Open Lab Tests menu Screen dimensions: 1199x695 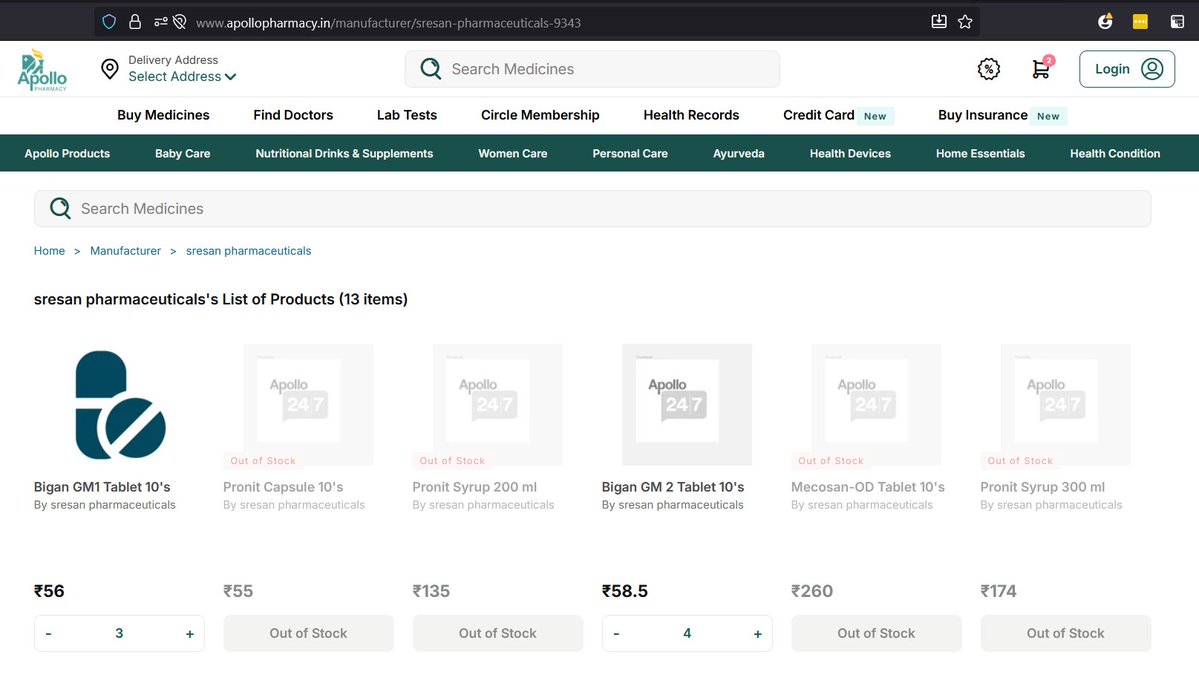(x=407, y=115)
